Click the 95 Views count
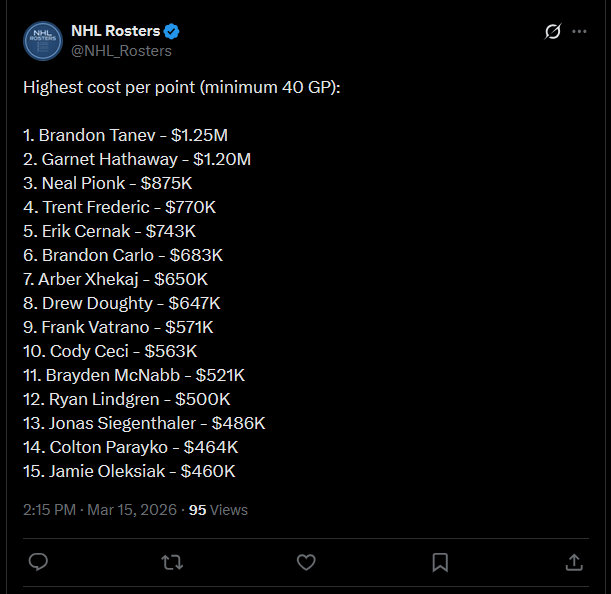Viewport: 611px width, 594px height. (218, 510)
